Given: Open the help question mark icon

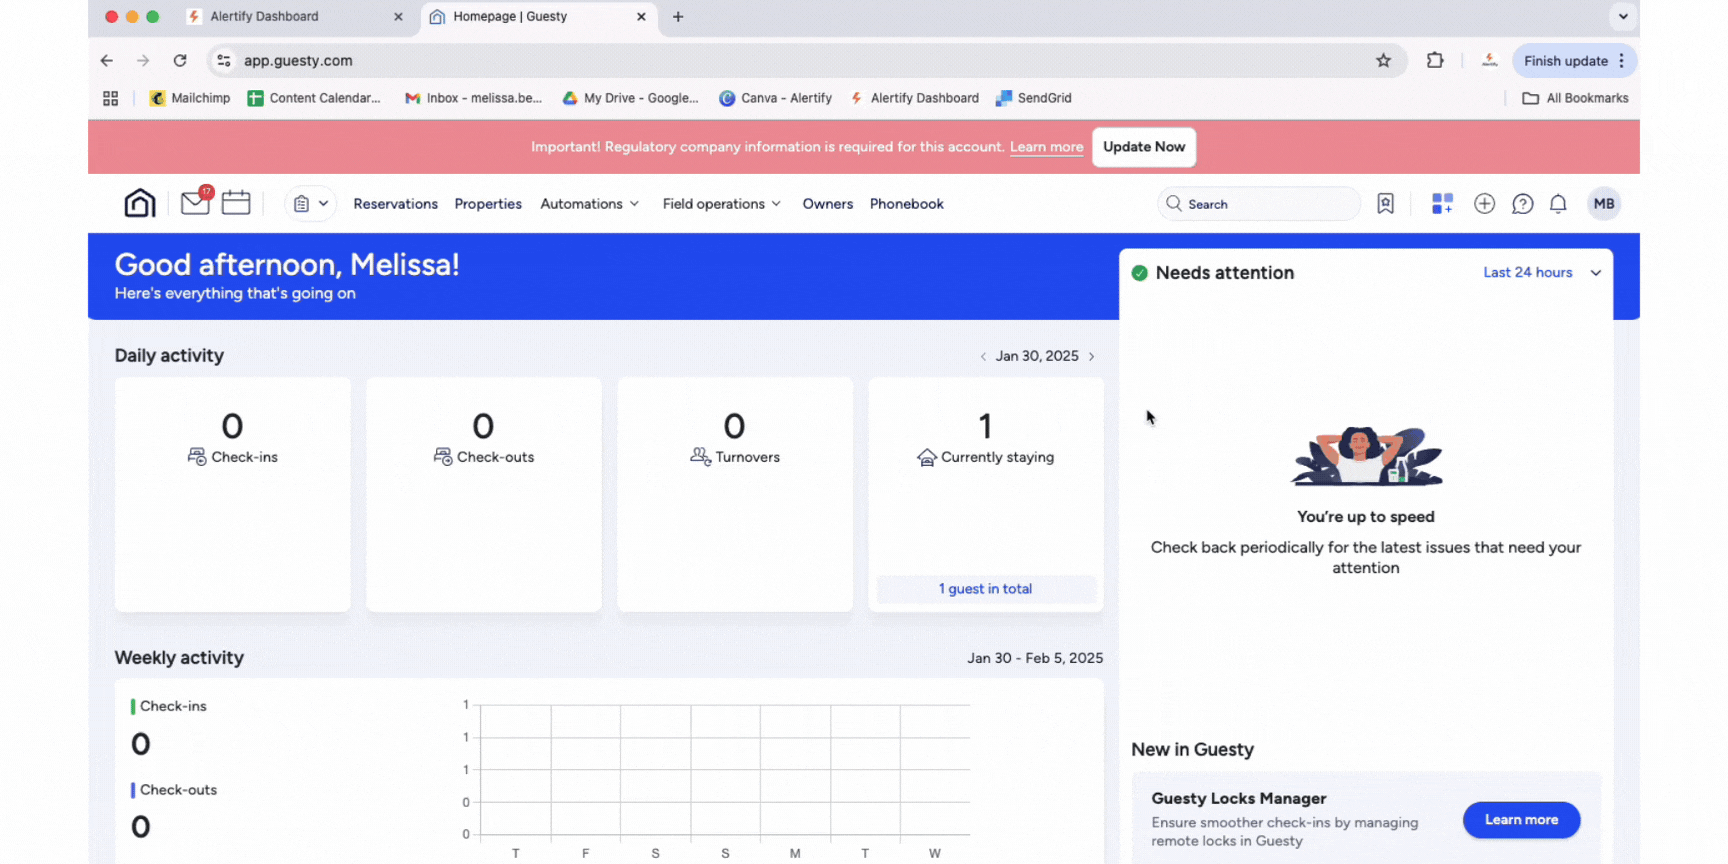Looking at the screenshot, I should (x=1522, y=204).
